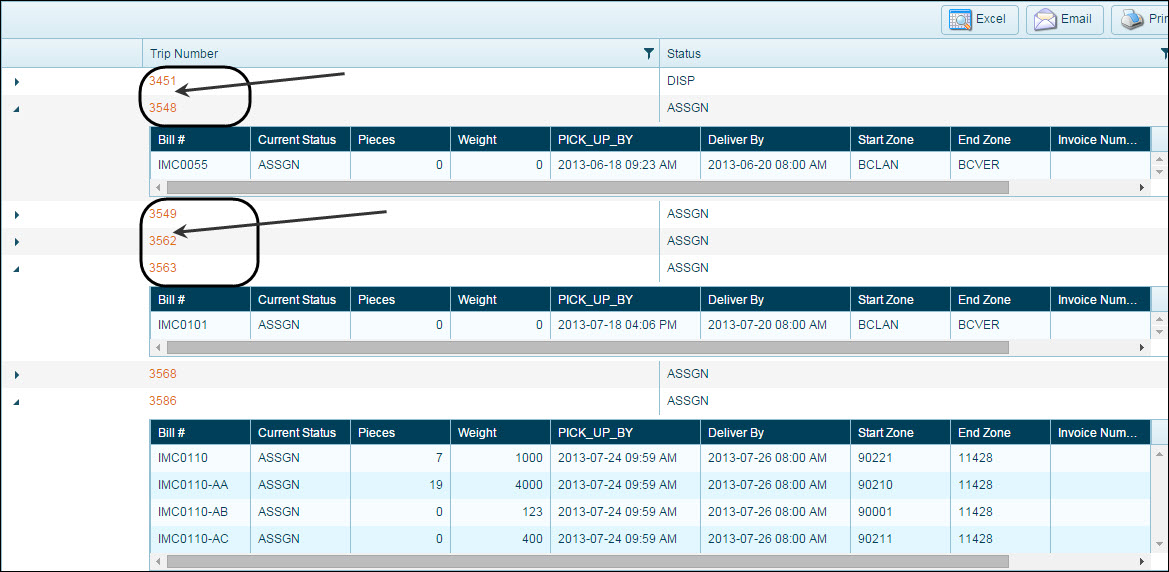The image size is (1169, 572).
Task: Click the Email button
Action: 1065,19
